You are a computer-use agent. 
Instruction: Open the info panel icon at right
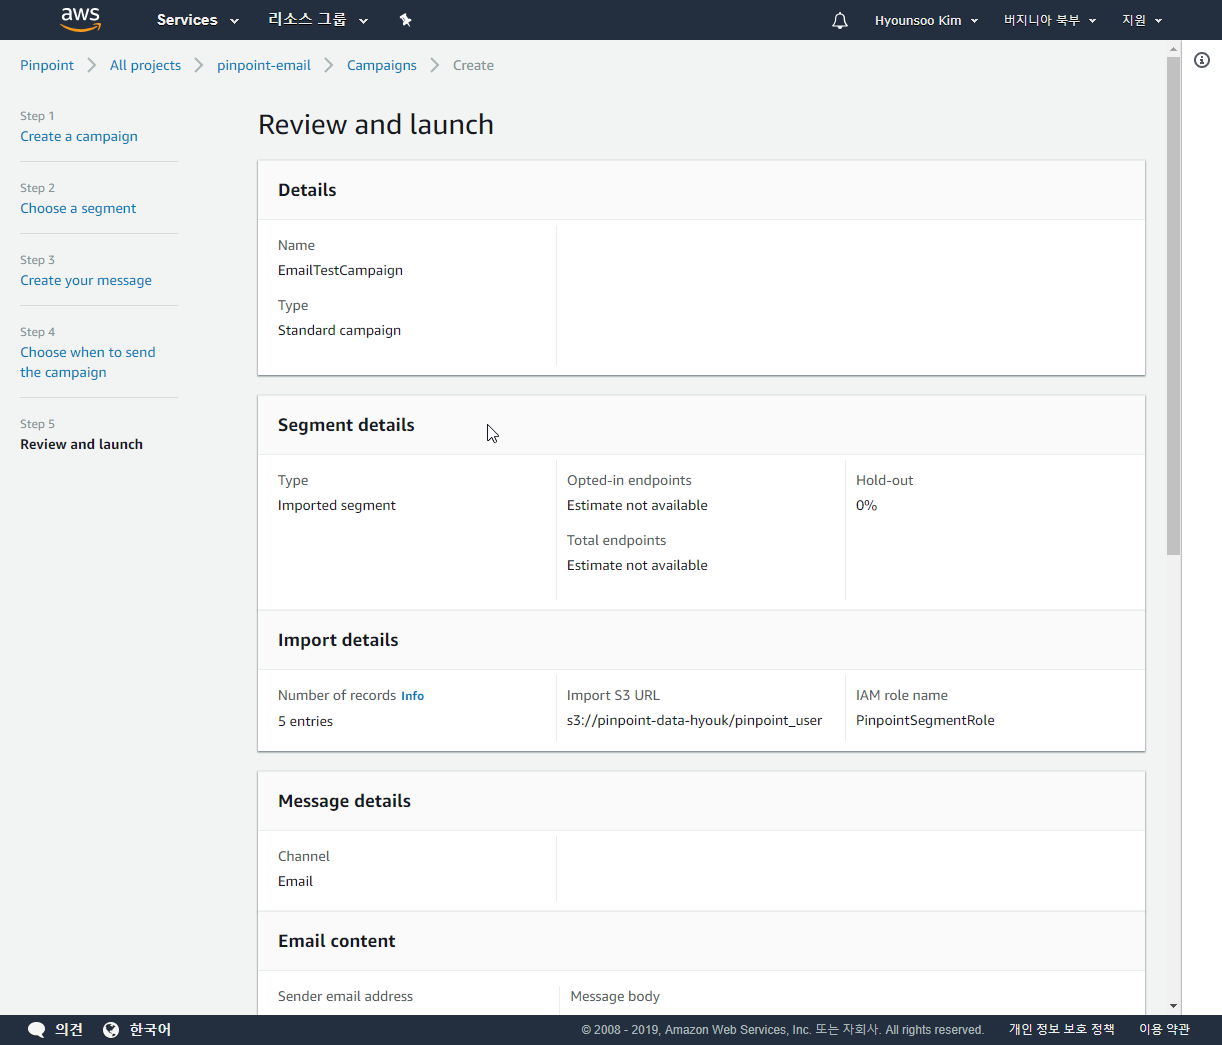coord(1202,60)
